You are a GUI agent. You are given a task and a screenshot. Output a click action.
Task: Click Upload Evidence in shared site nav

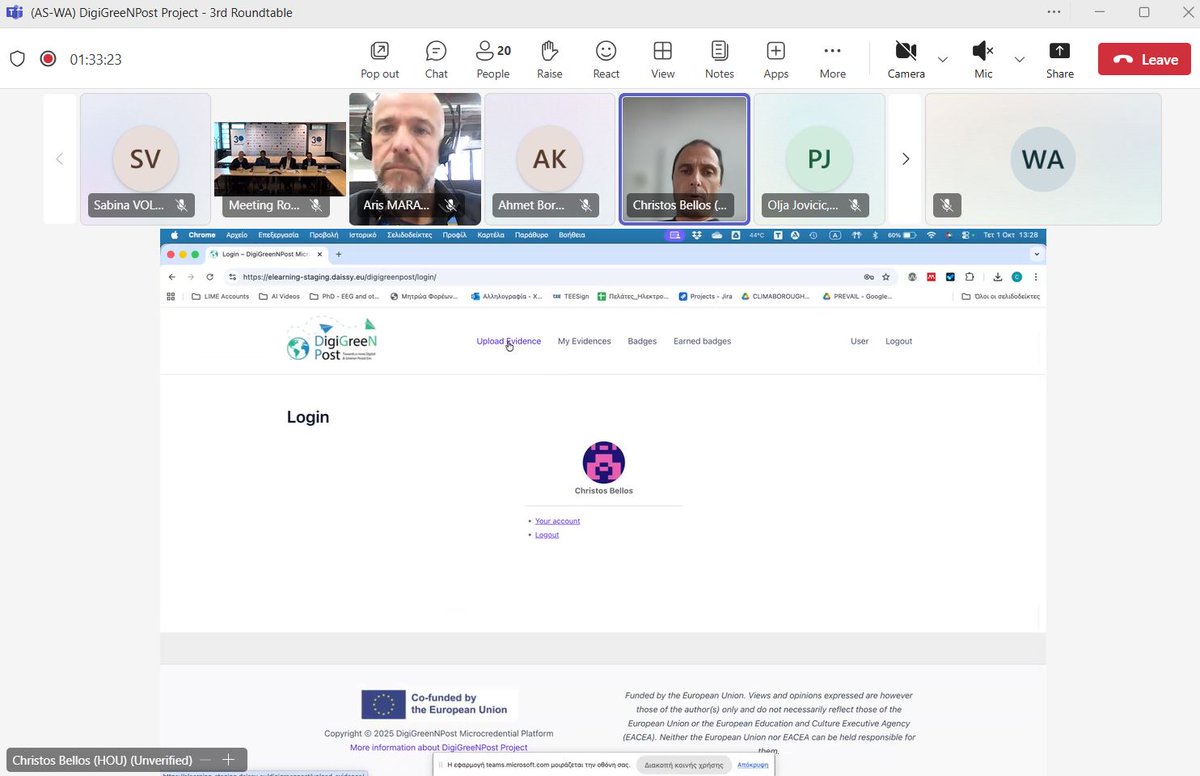point(508,341)
